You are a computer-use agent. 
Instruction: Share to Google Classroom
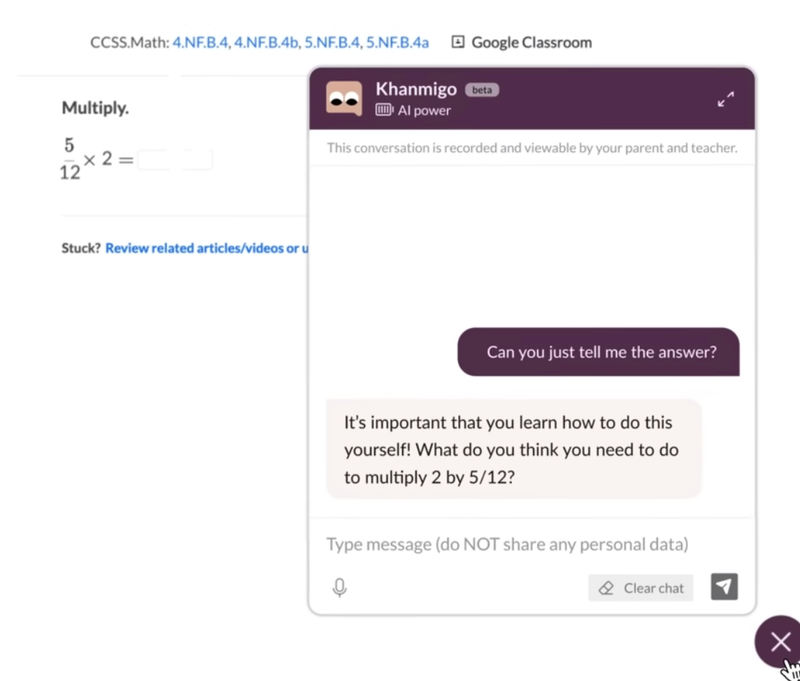click(x=521, y=42)
